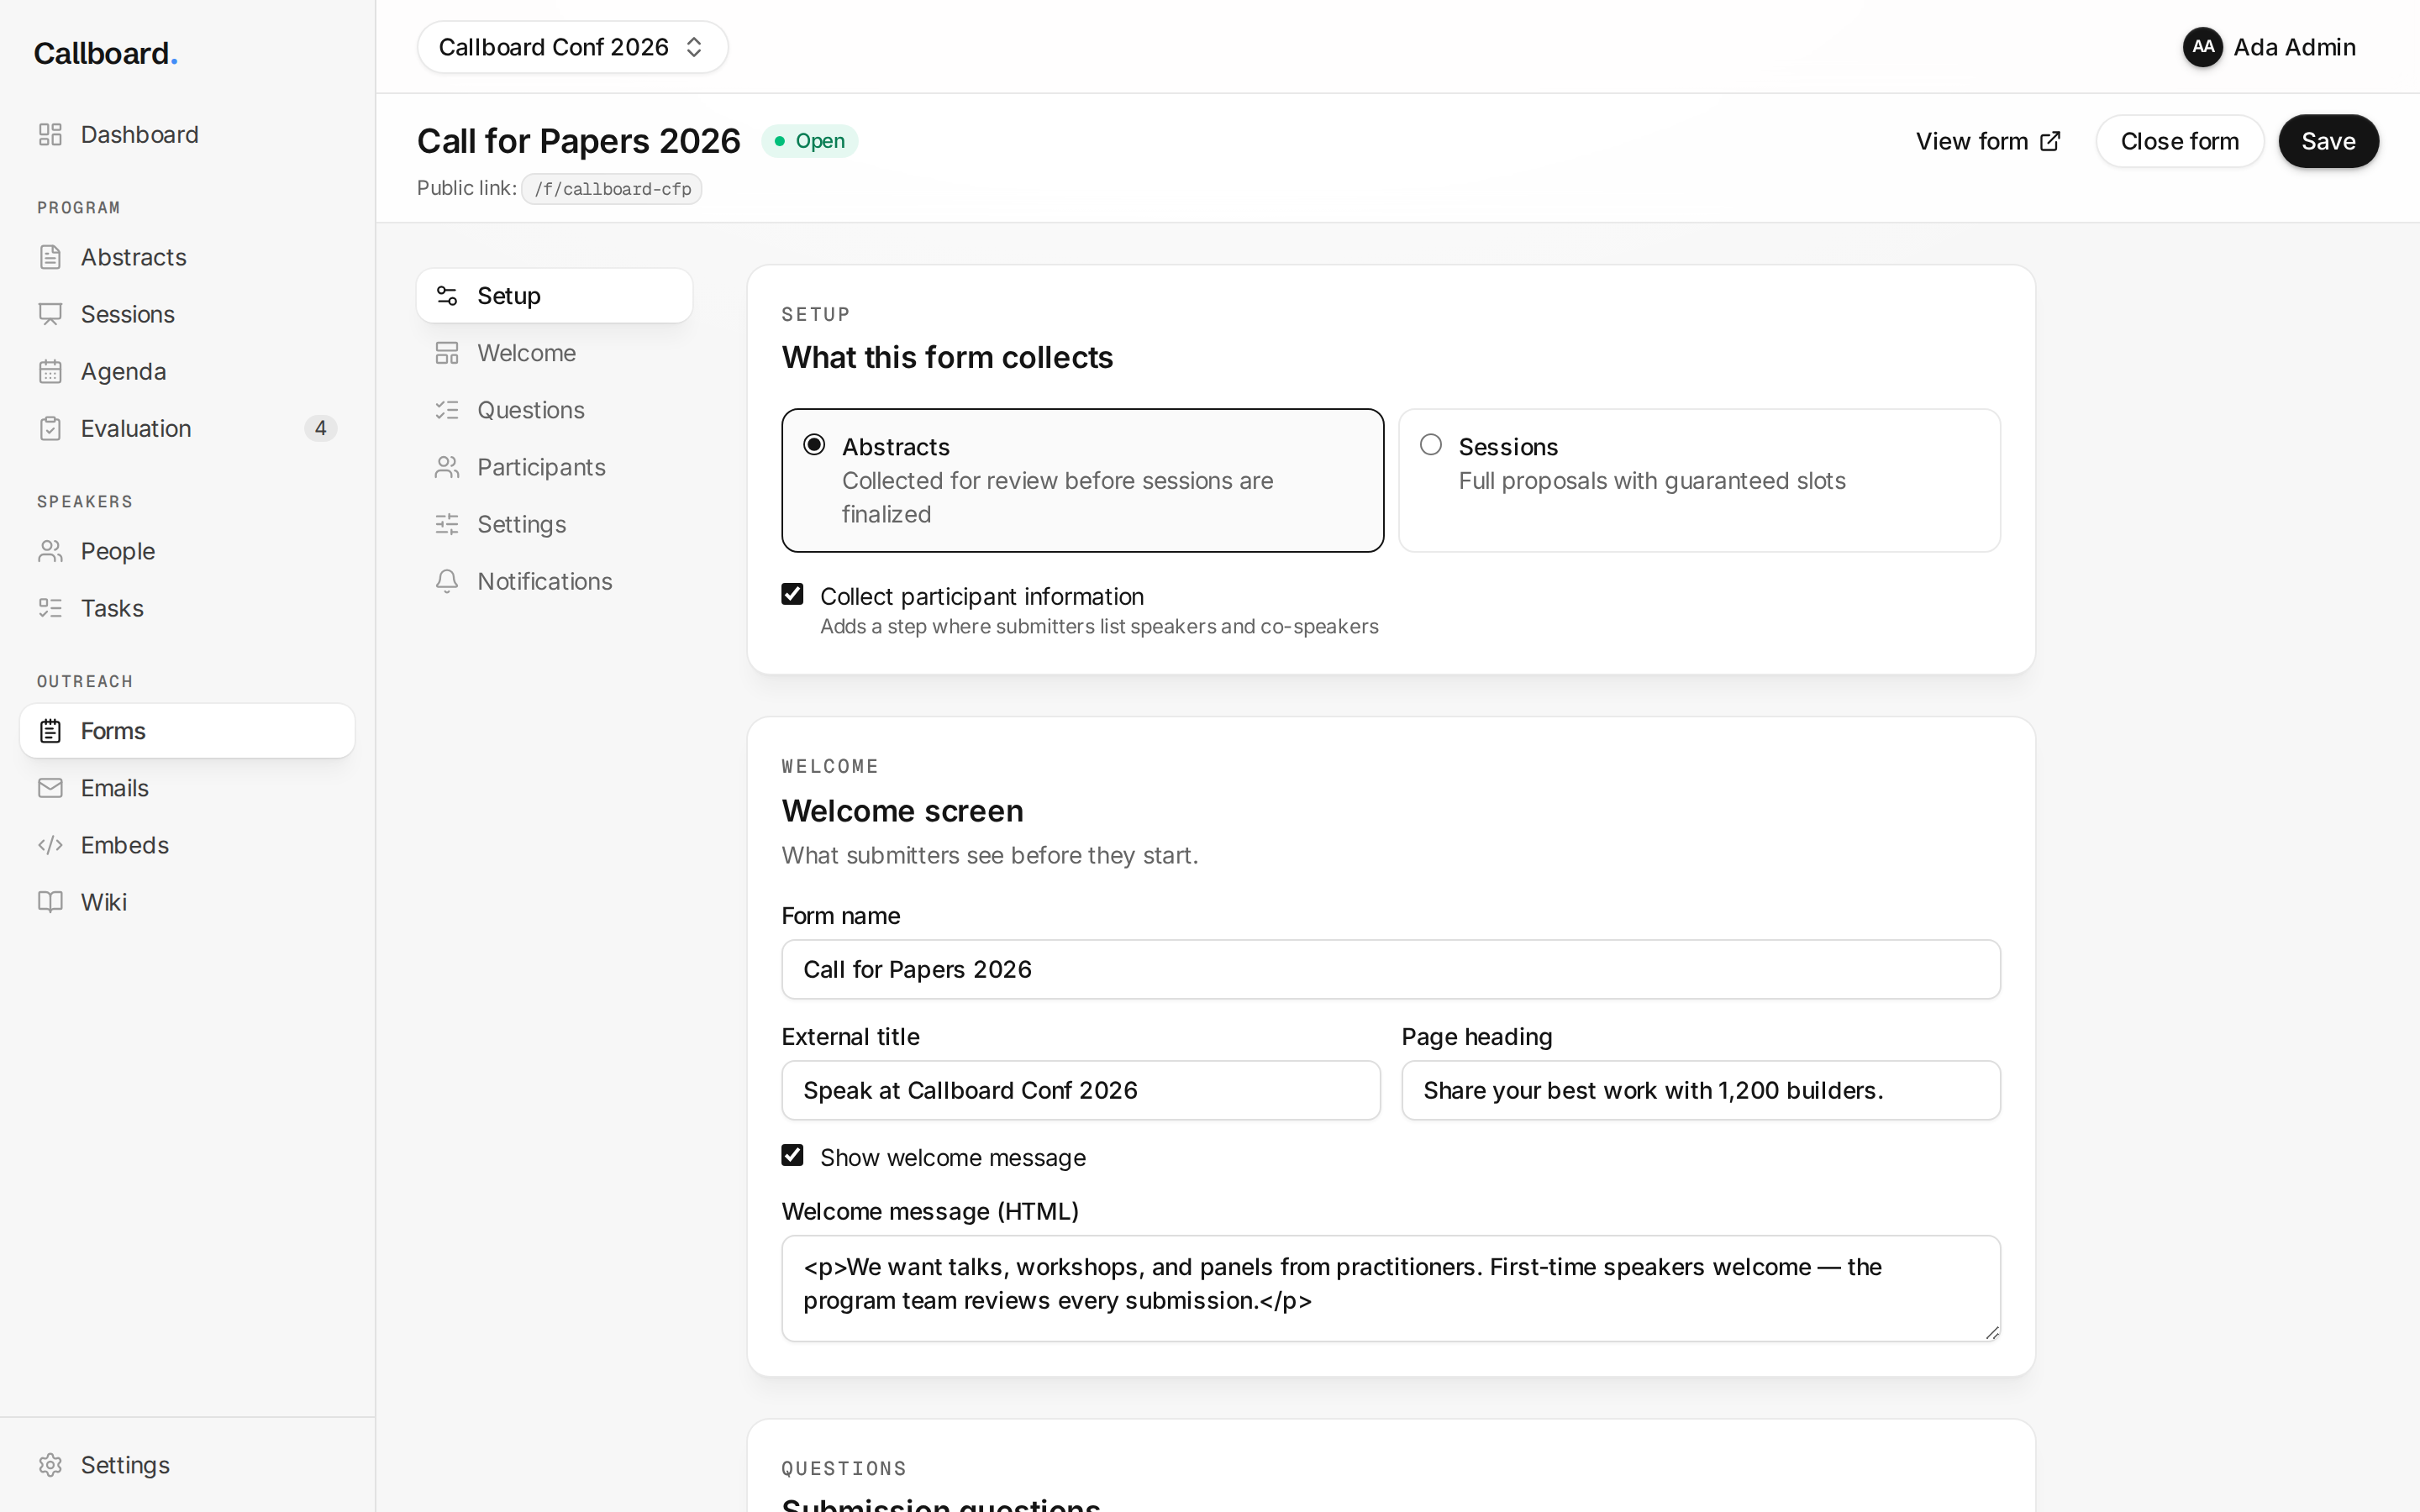
Task: Select the Abstracts radio option
Action: point(814,445)
